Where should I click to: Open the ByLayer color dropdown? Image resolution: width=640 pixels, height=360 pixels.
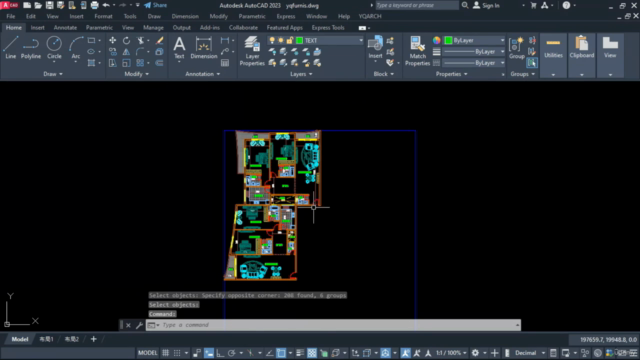(502, 40)
